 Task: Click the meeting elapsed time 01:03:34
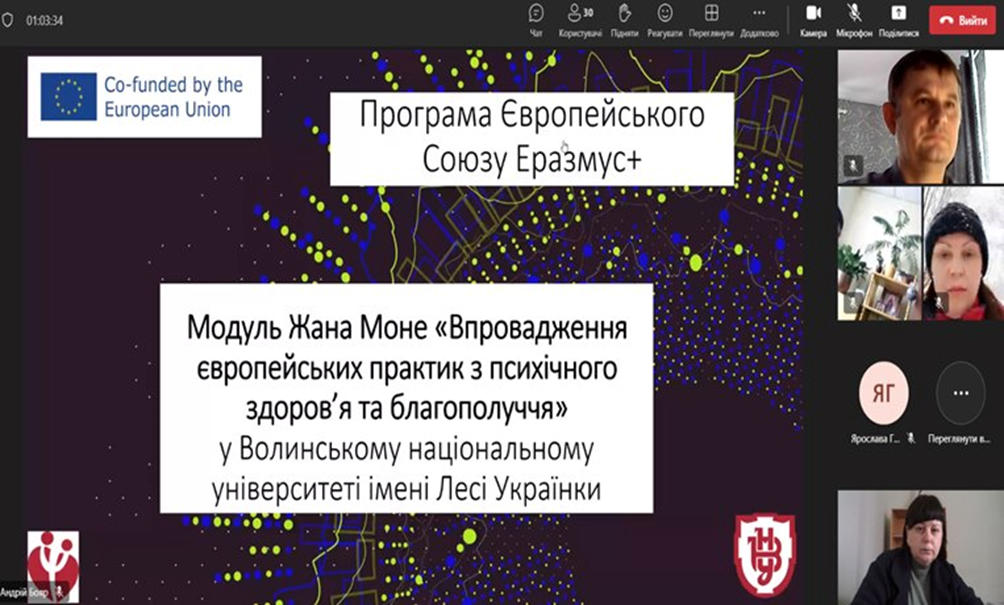coord(46,19)
